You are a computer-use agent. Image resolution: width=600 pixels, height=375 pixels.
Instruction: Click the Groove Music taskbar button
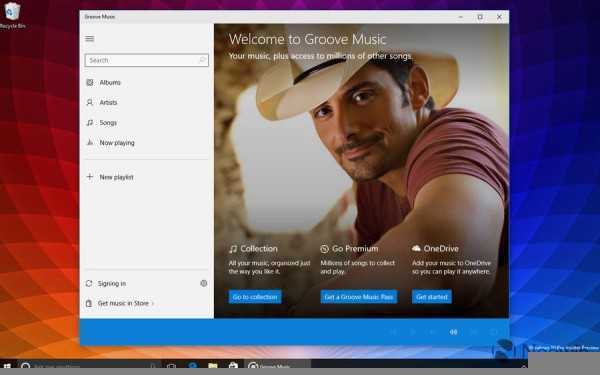tap(278, 365)
